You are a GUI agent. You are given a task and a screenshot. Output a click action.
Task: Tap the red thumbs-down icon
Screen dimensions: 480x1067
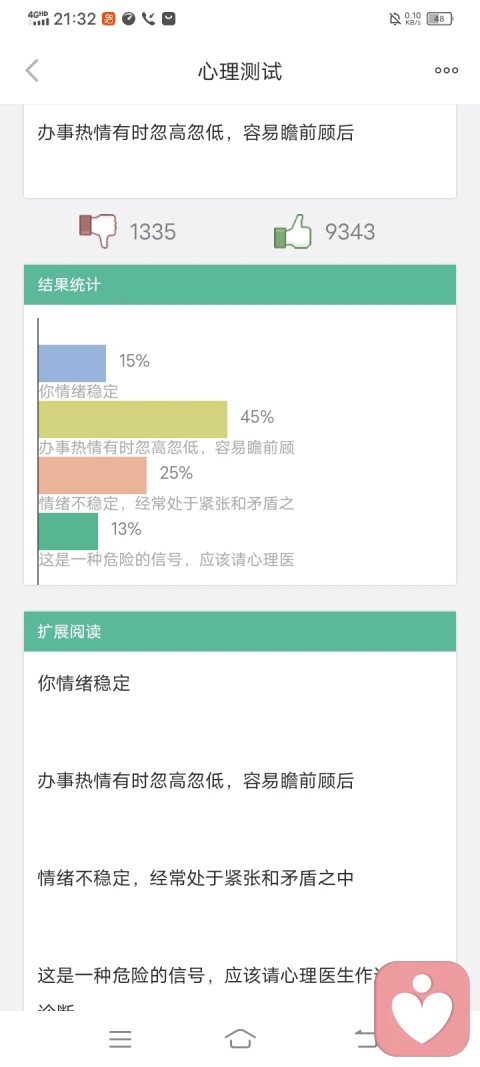click(97, 231)
